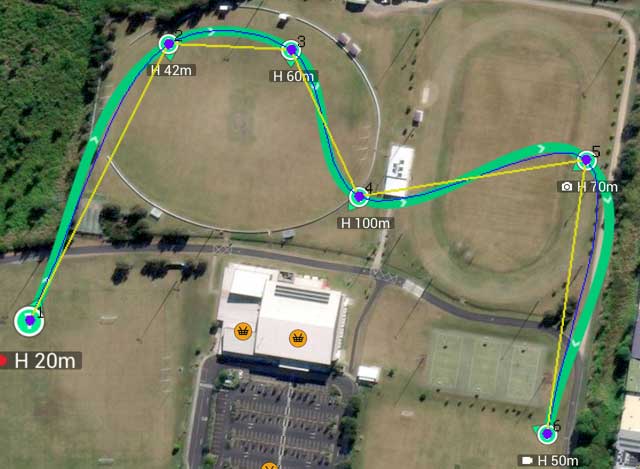Select waypoint 1 marker

(x=29, y=321)
